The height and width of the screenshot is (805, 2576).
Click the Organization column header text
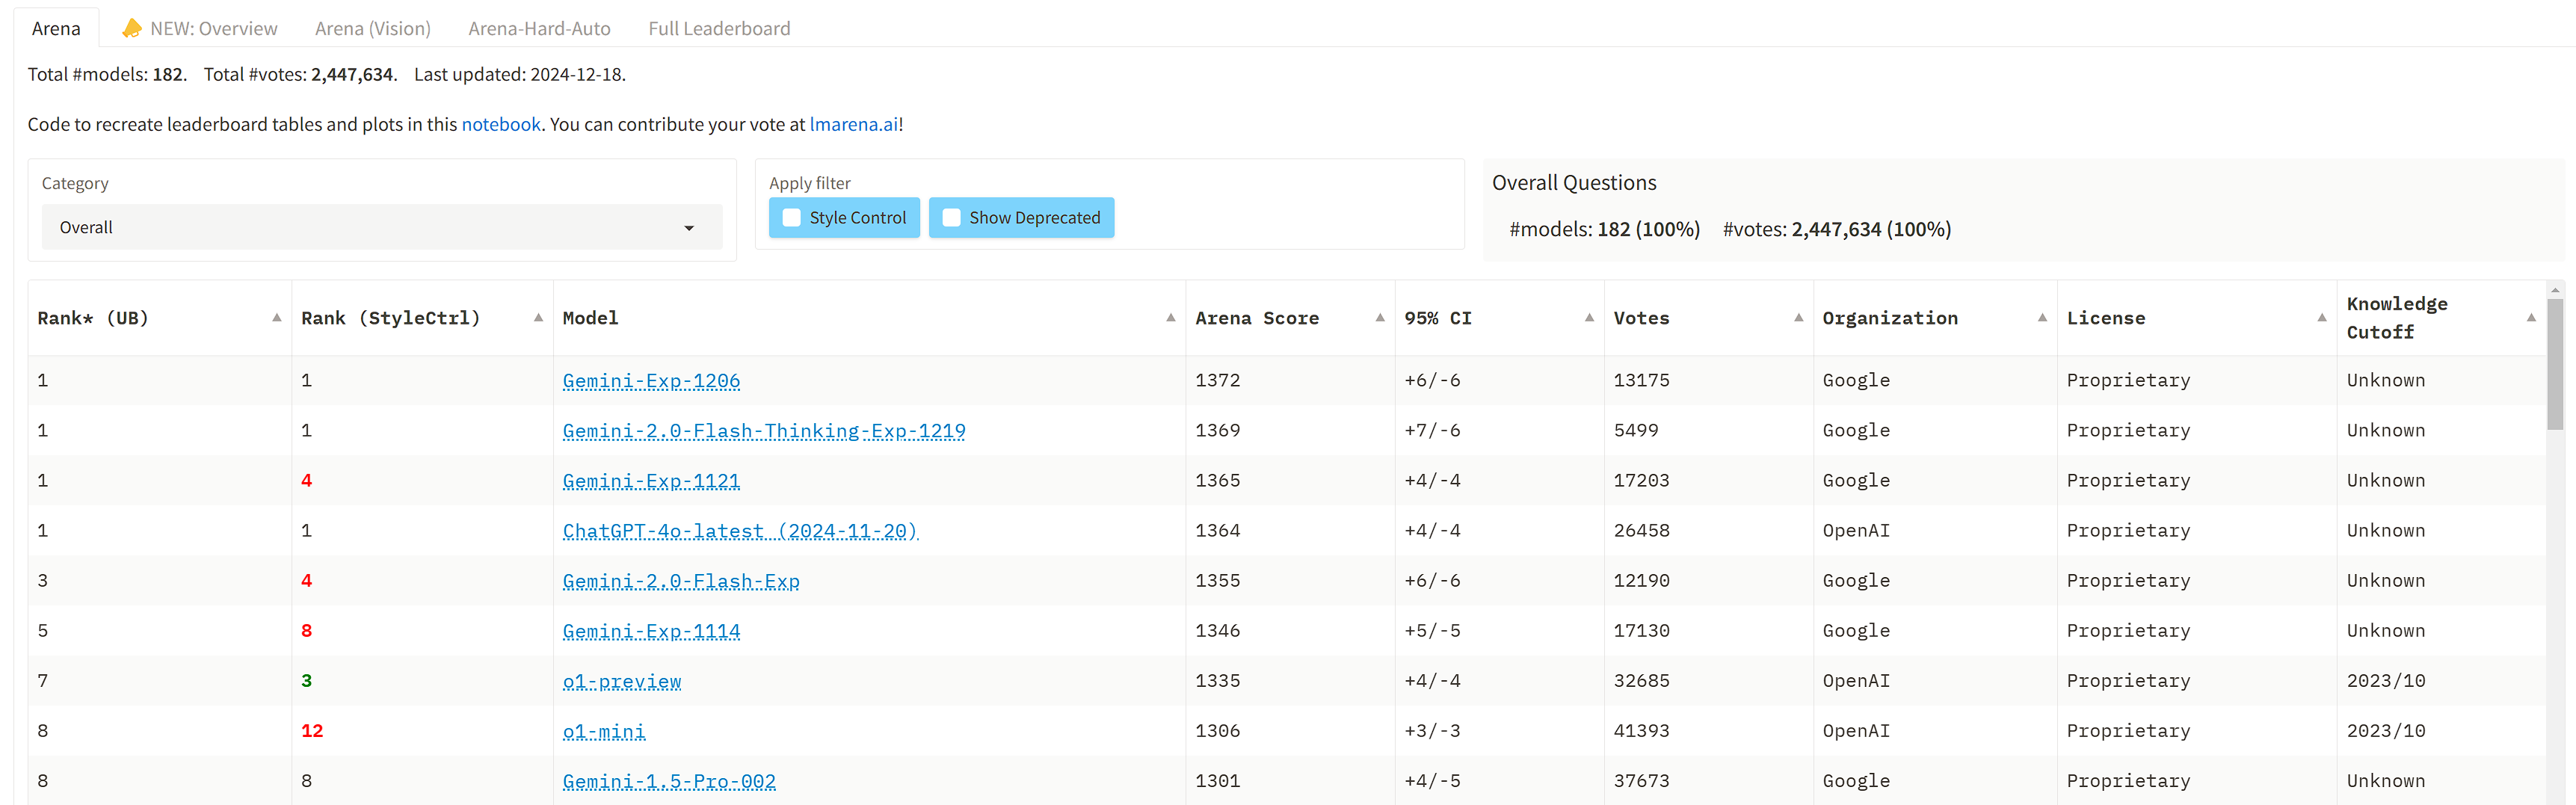(x=1890, y=318)
